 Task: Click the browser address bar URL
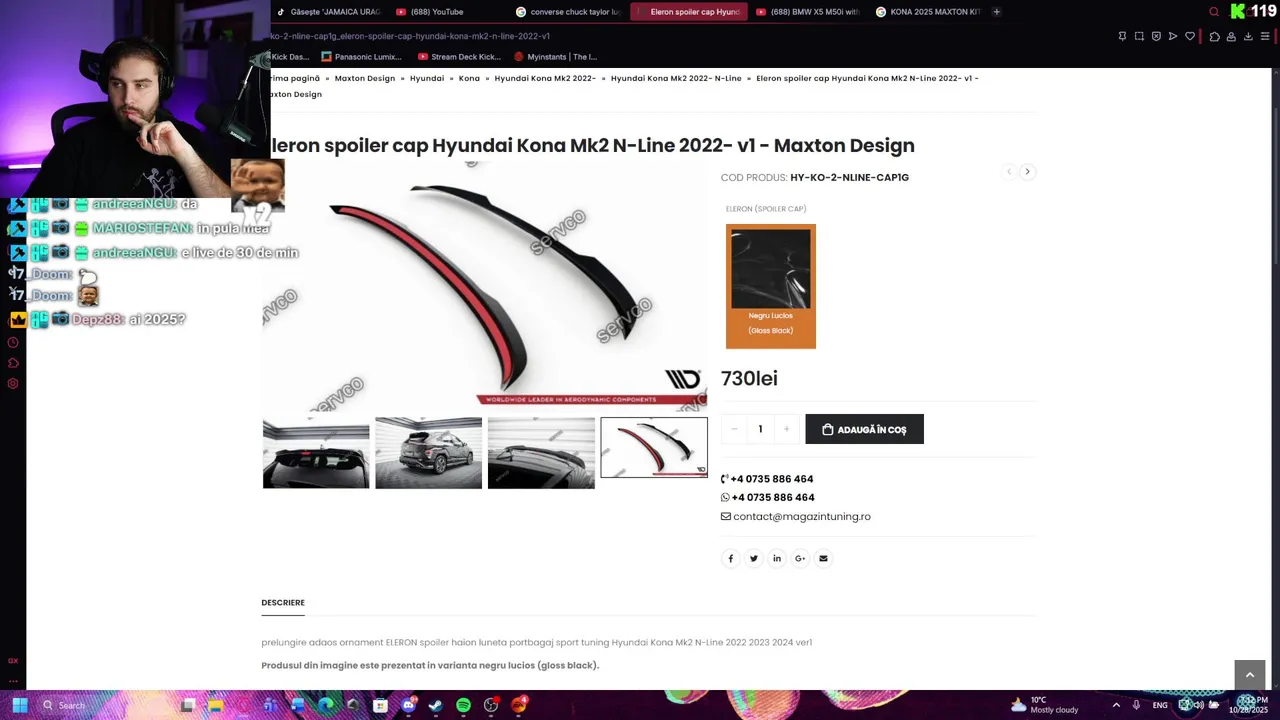410,36
